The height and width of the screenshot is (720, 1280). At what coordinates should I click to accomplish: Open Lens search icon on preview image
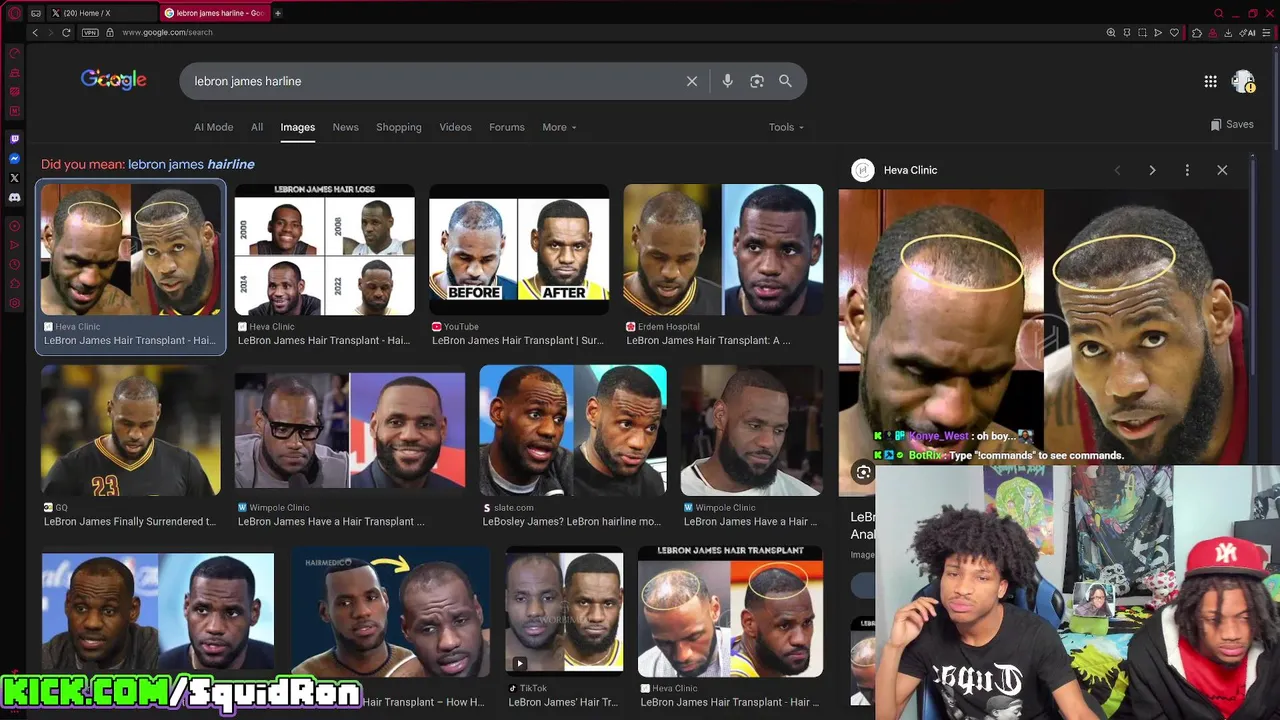pyautogui.click(x=863, y=472)
